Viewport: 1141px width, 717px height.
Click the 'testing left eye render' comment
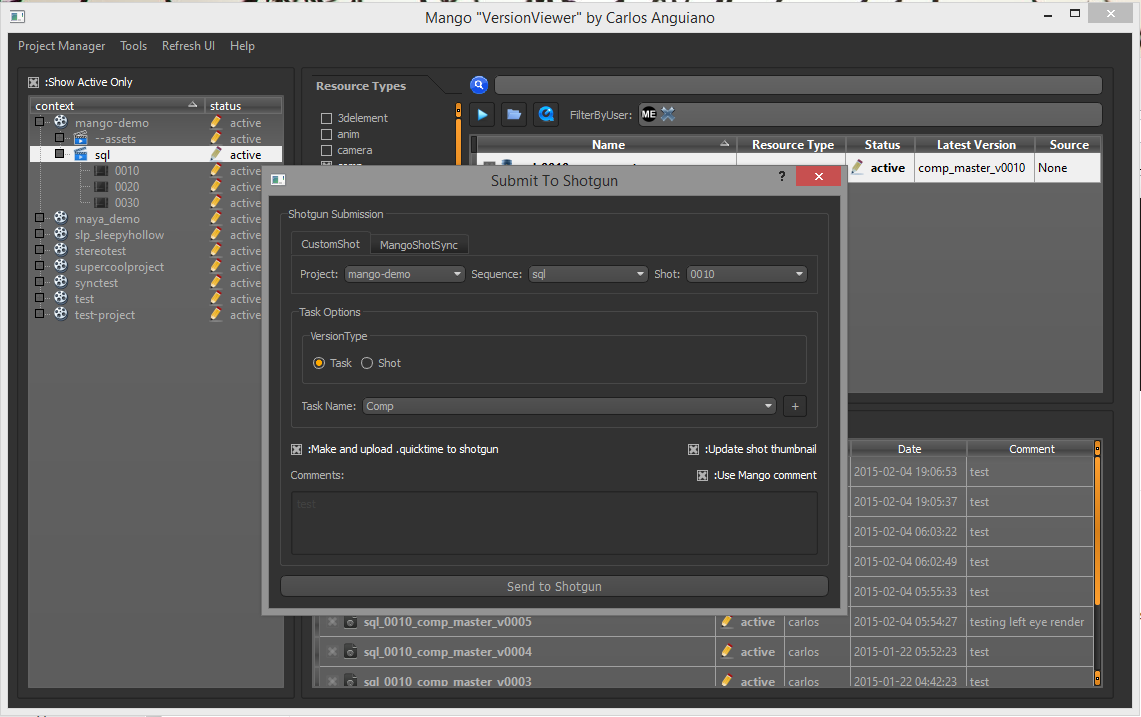[x=1027, y=622]
